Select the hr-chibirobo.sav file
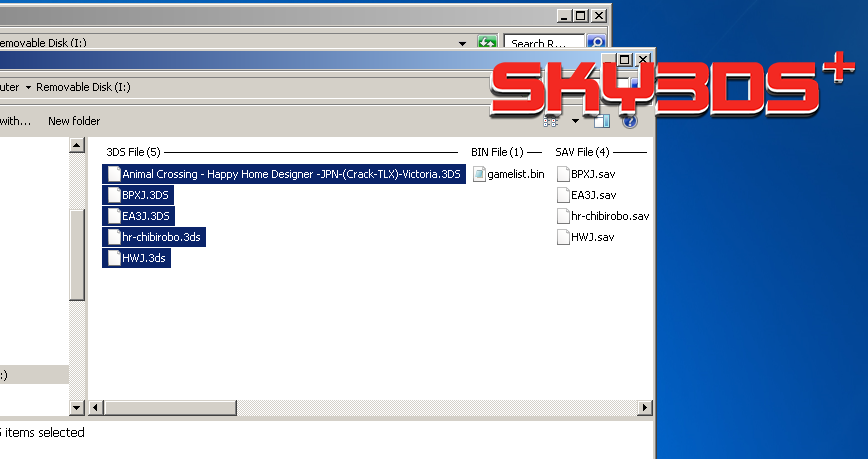The image size is (868, 459). (603, 216)
